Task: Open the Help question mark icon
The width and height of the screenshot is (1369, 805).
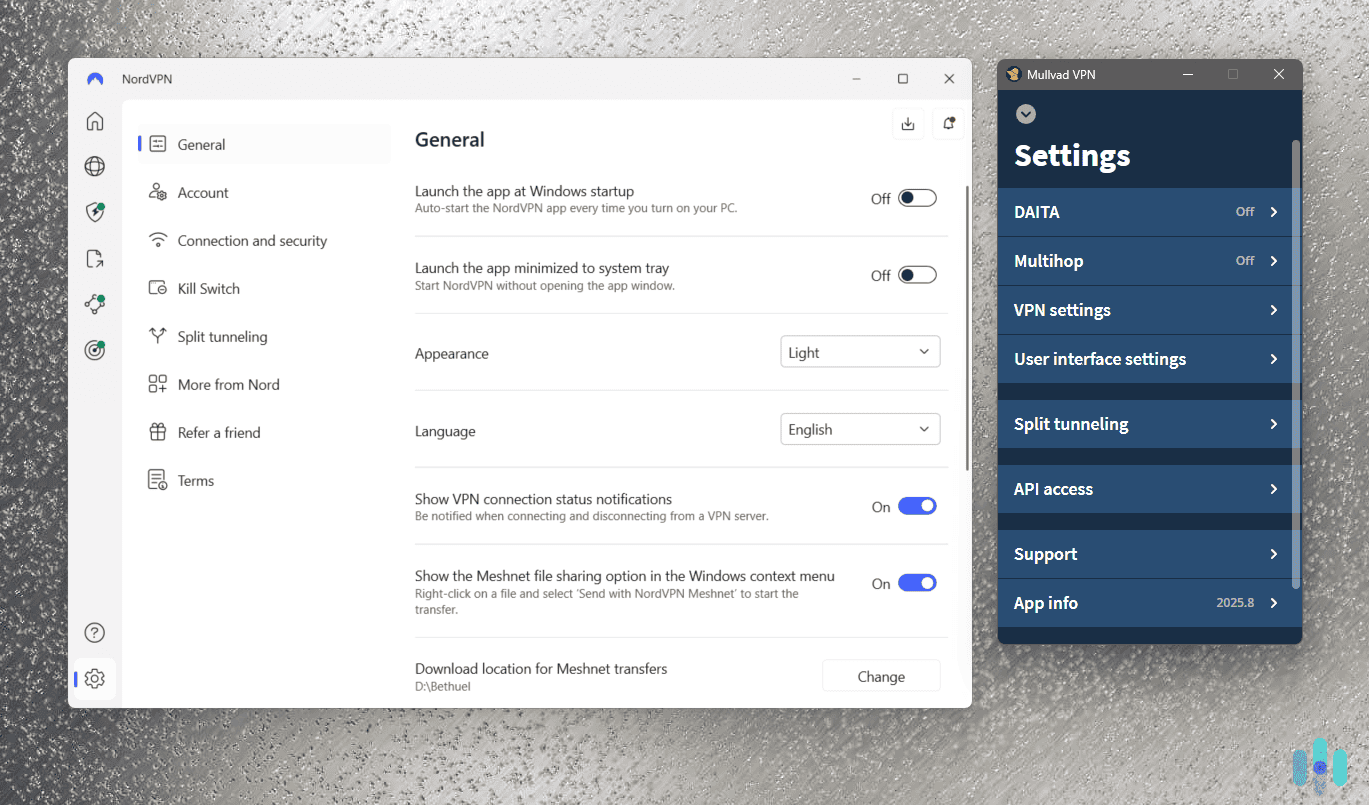Action: (94, 632)
